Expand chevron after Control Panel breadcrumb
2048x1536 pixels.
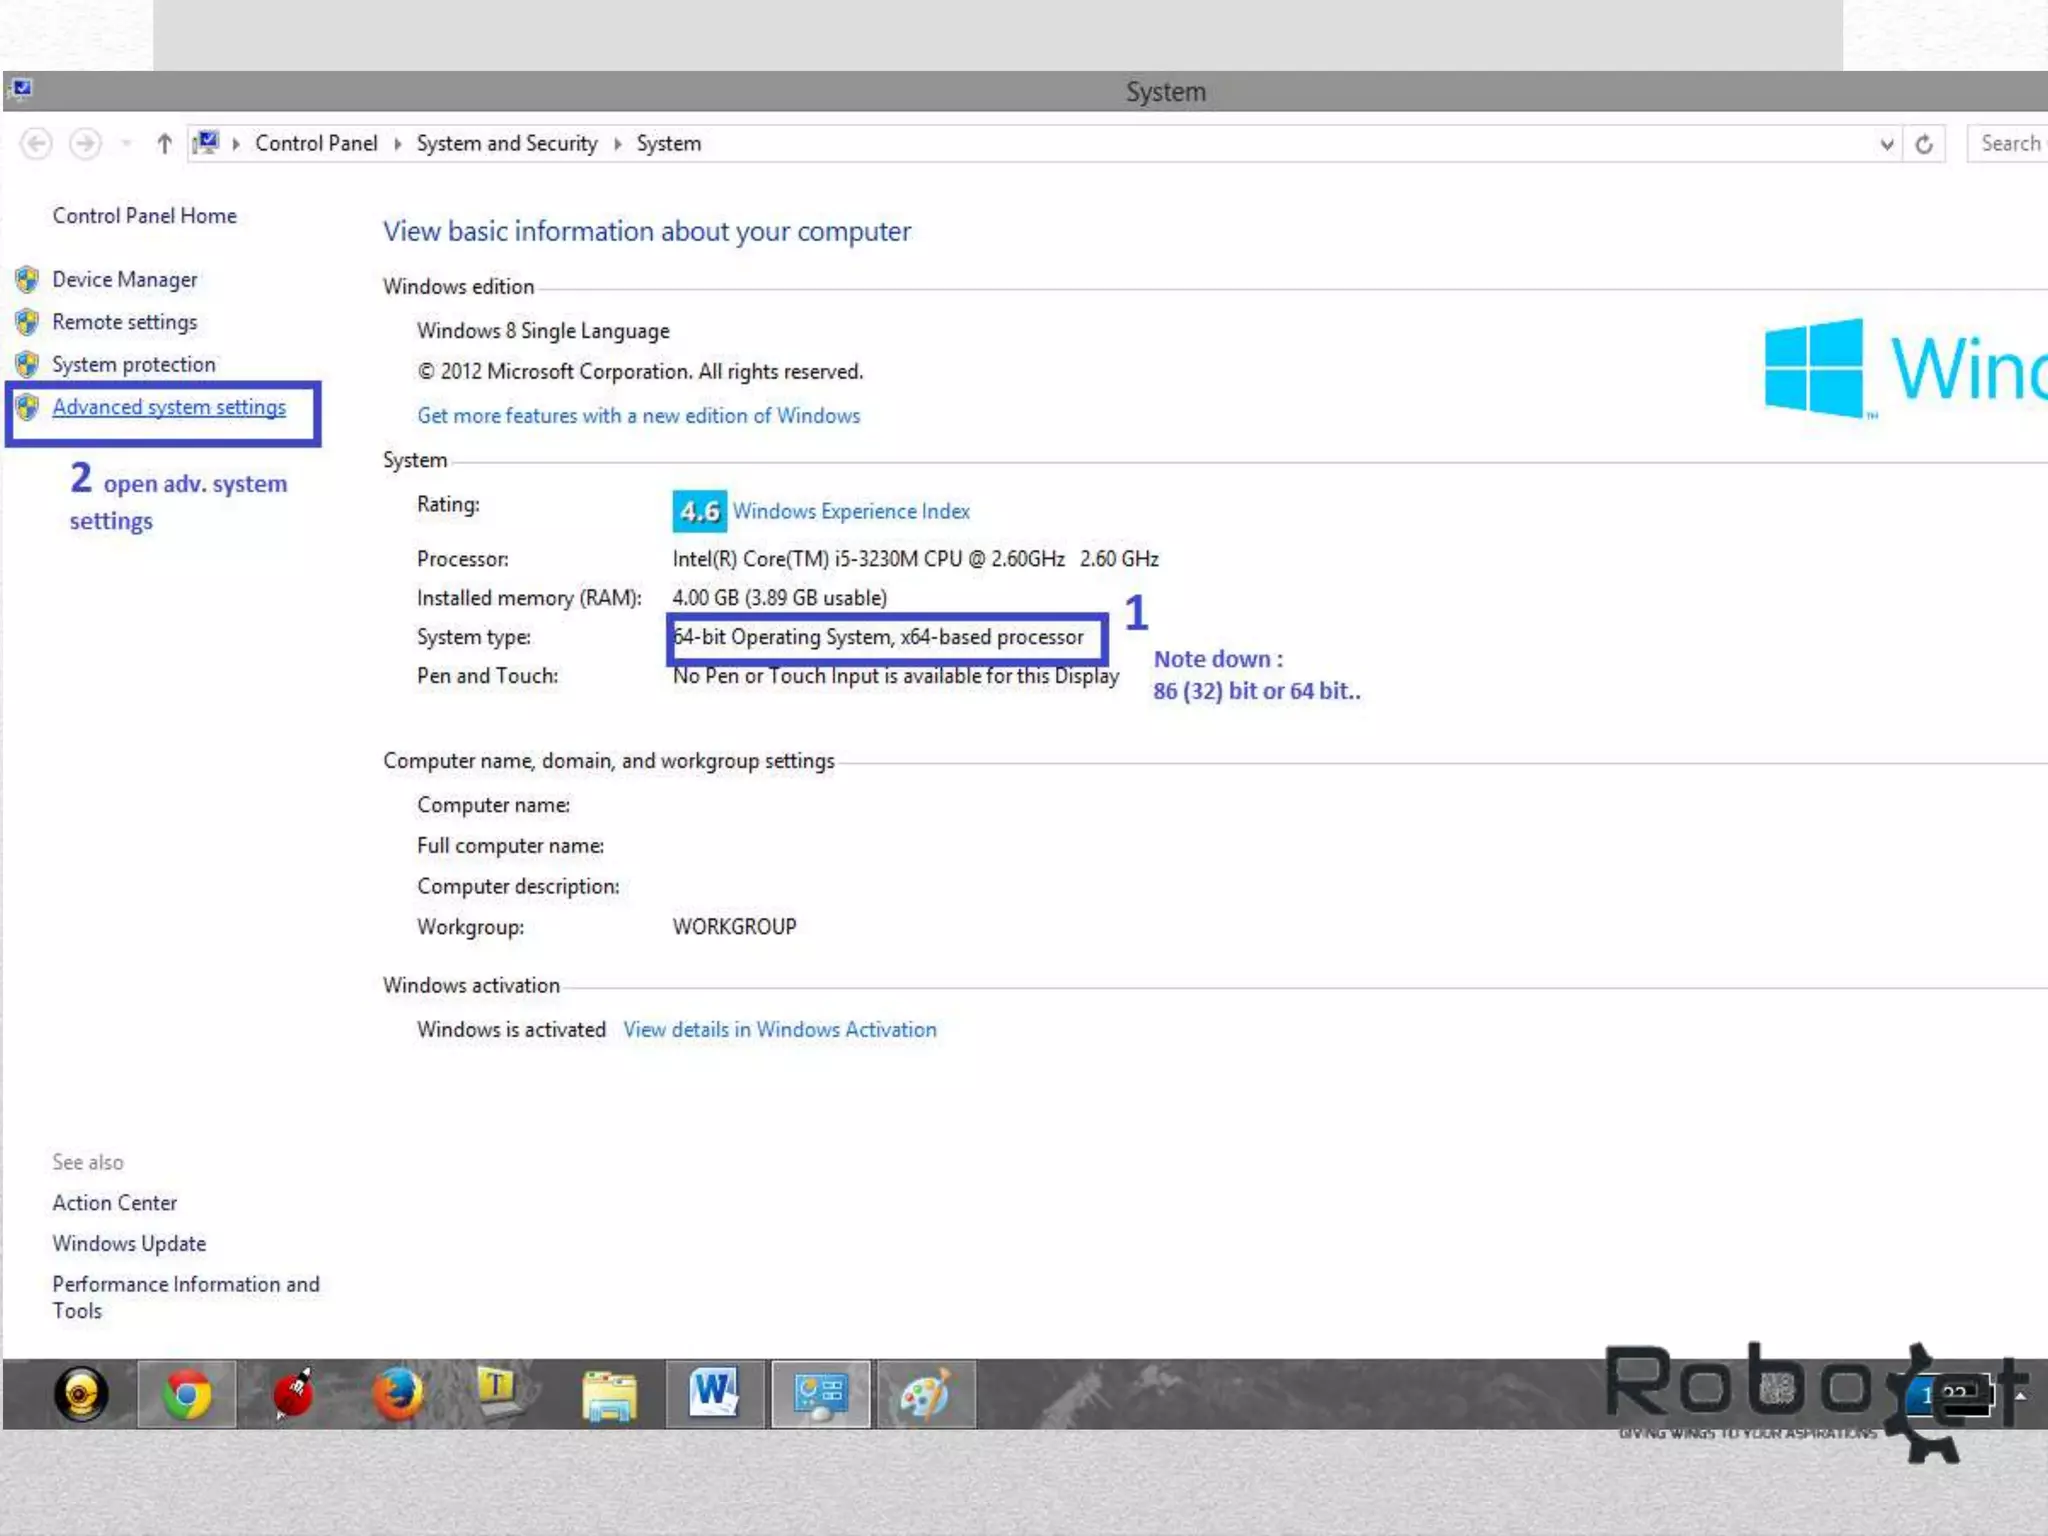click(x=397, y=144)
